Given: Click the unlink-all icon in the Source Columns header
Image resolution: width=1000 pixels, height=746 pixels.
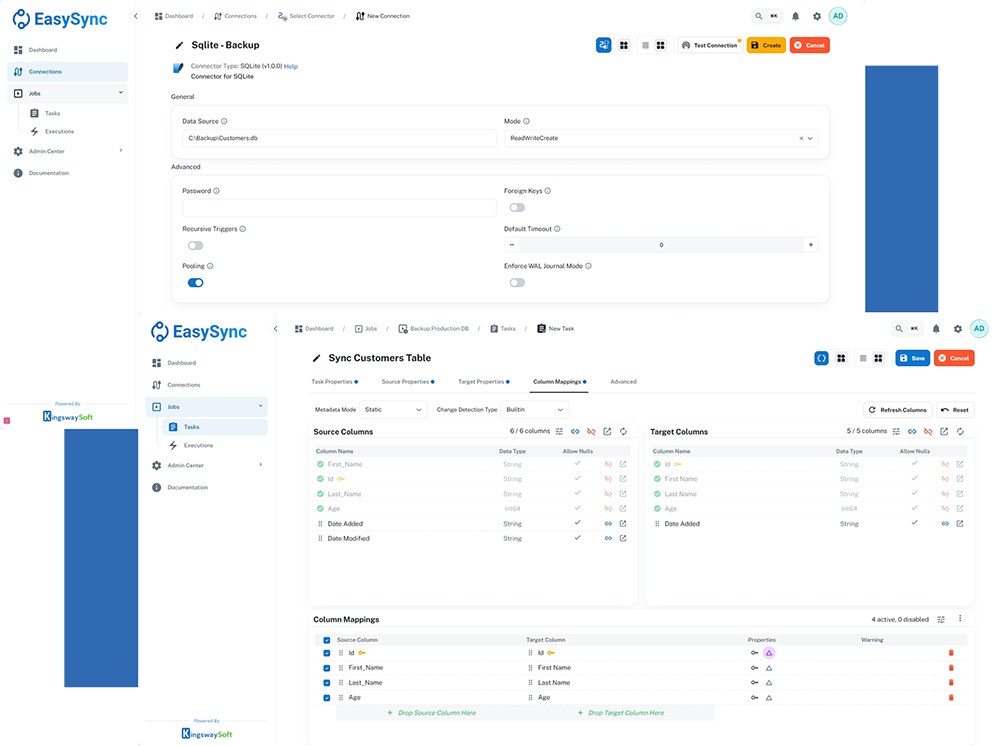Looking at the screenshot, I should click(x=591, y=432).
